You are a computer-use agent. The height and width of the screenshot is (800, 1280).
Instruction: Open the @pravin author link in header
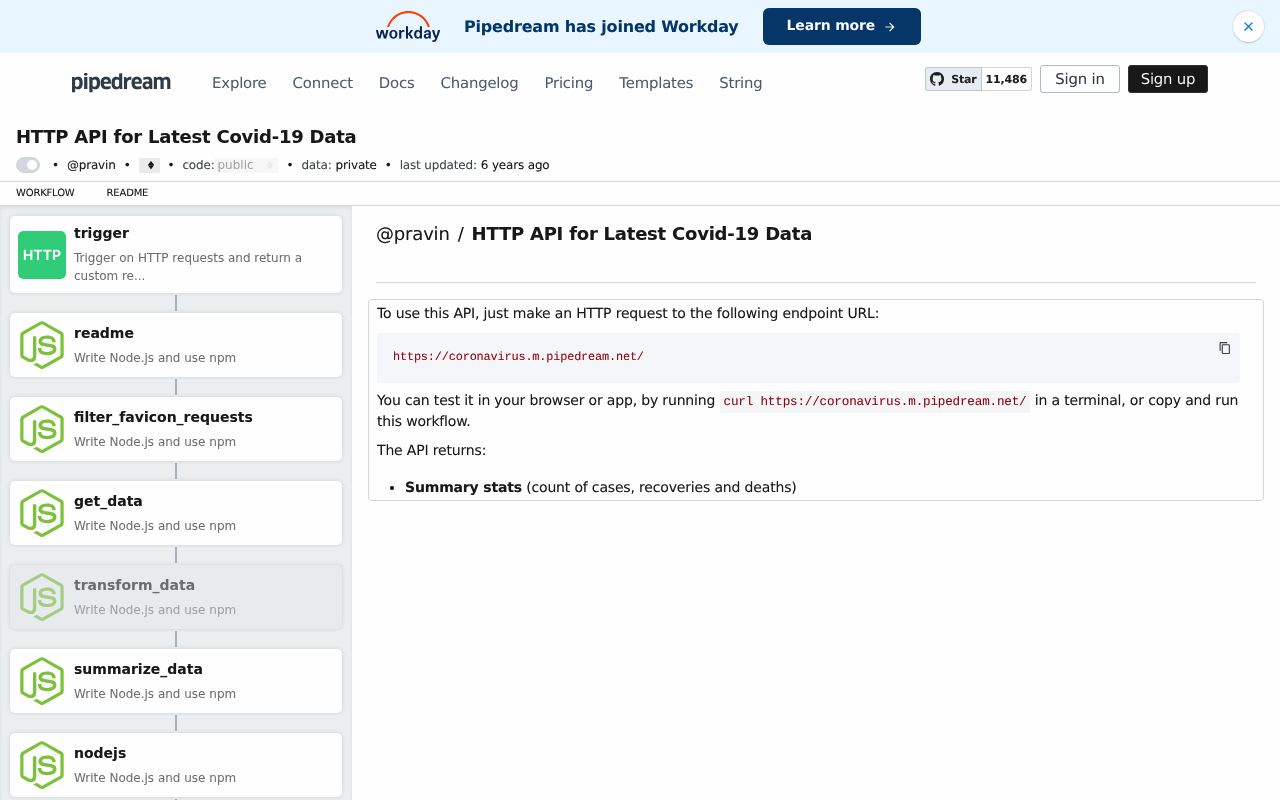click(x=91, y=165)
